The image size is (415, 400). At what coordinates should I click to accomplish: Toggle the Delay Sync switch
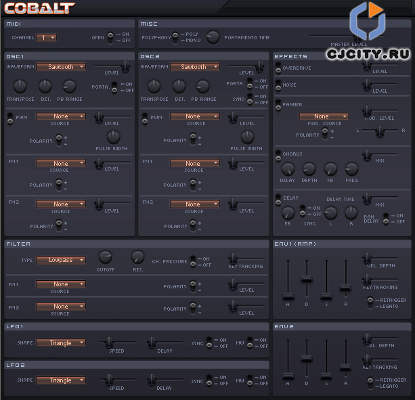coord(303,211)
